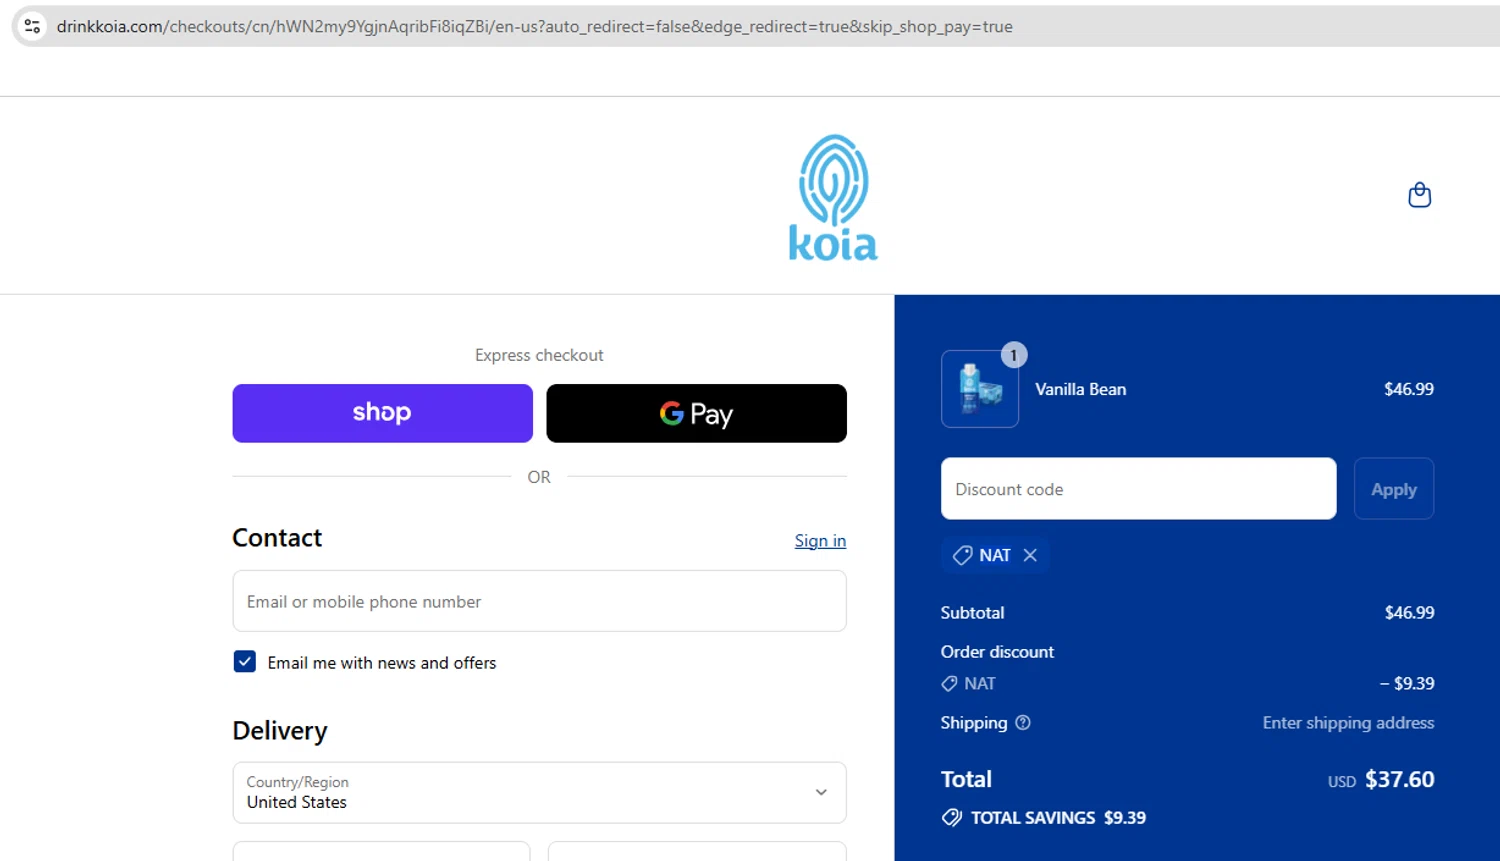Image resolution: width=1500 pixels, height=861 pixels.
Task: Click the TOTAL SAVINGS $9.39 text
Action: [x=1058, y=818]
